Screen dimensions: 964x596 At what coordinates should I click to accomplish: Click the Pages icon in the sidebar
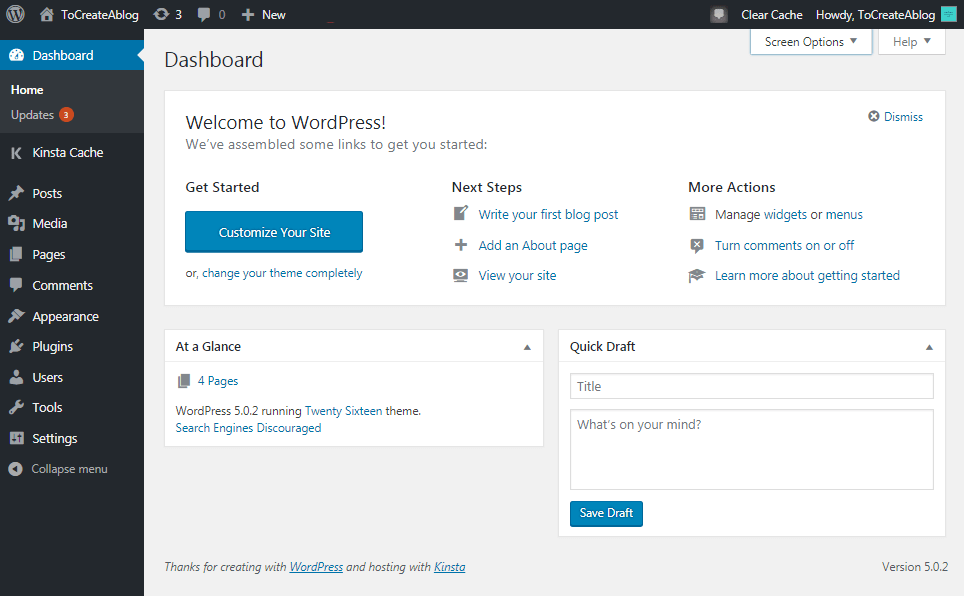coord(17,254)
